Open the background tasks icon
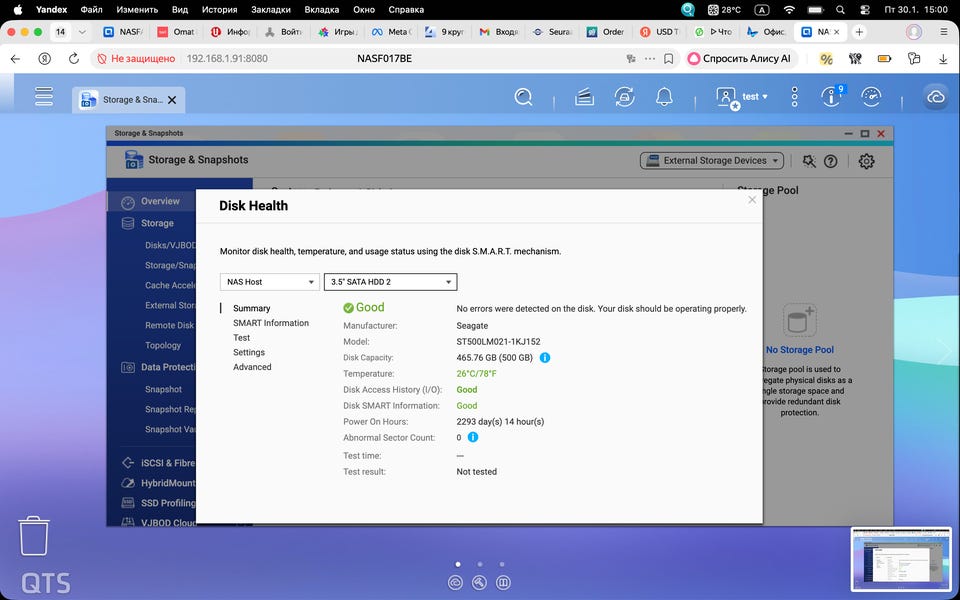Screen dimensions: 960x600 pyautogui.click(x=584, y=97)
